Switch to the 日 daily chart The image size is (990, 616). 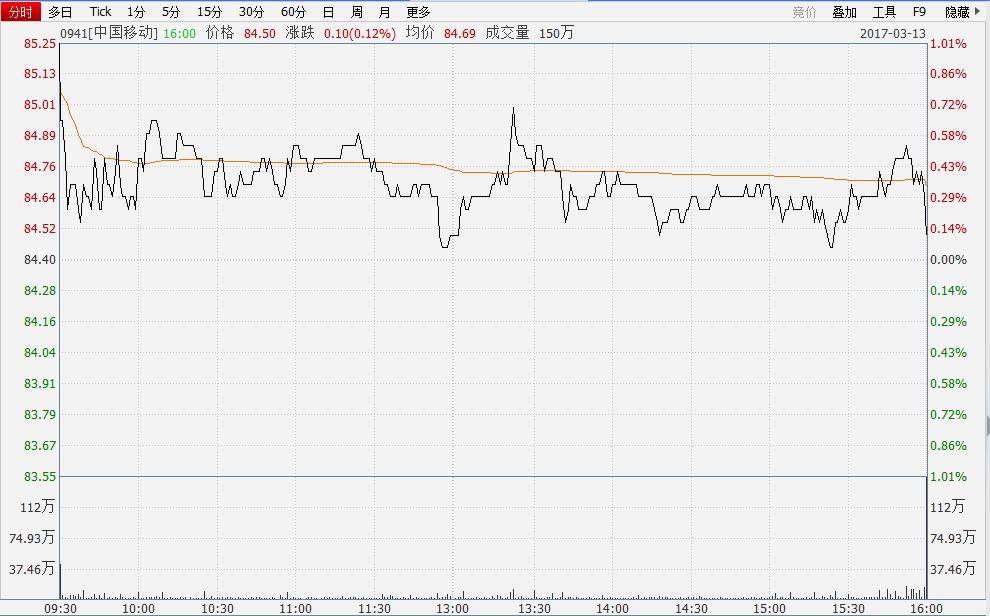(328, 11)
